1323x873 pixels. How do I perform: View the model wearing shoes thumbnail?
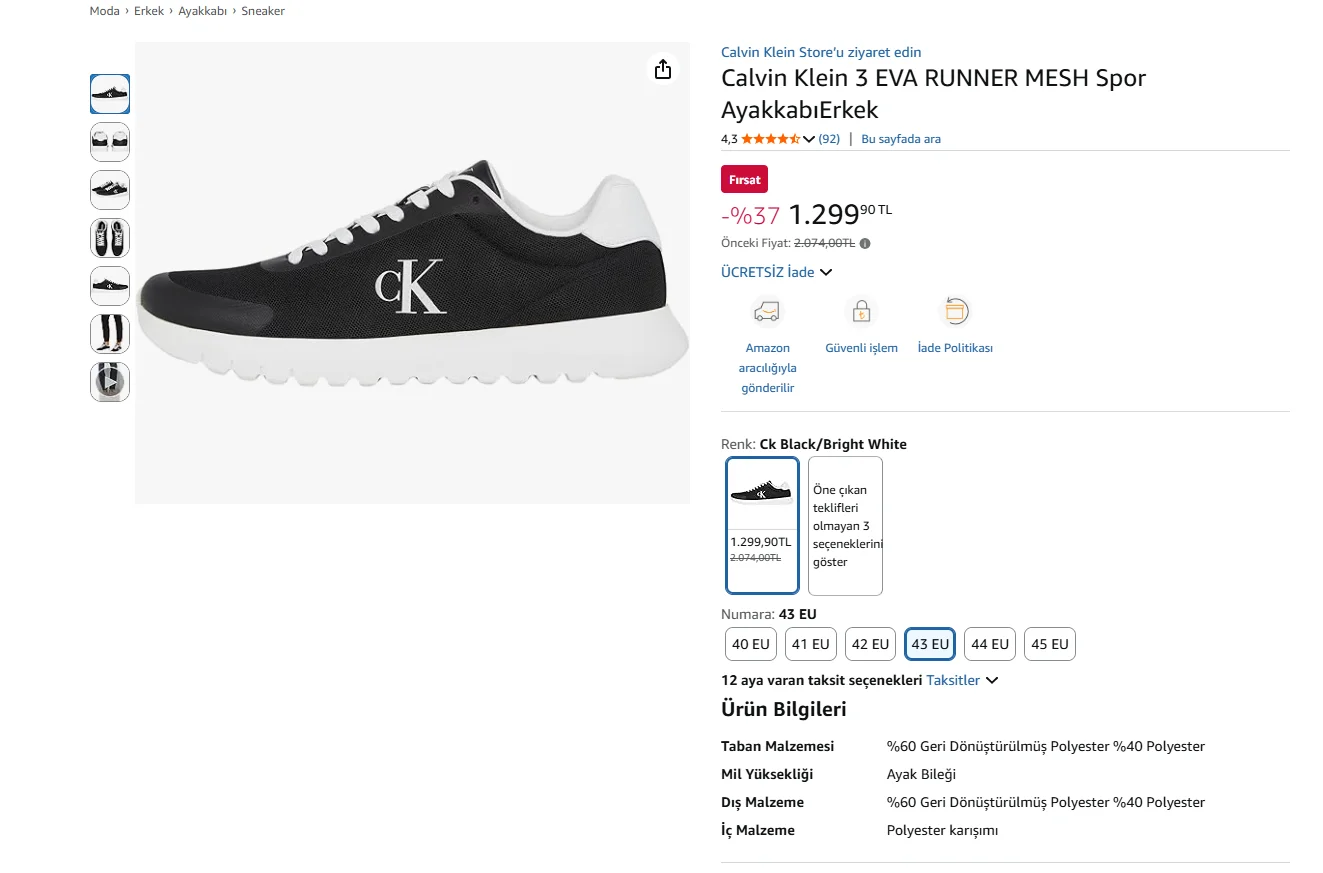click(x=110, y=333)
